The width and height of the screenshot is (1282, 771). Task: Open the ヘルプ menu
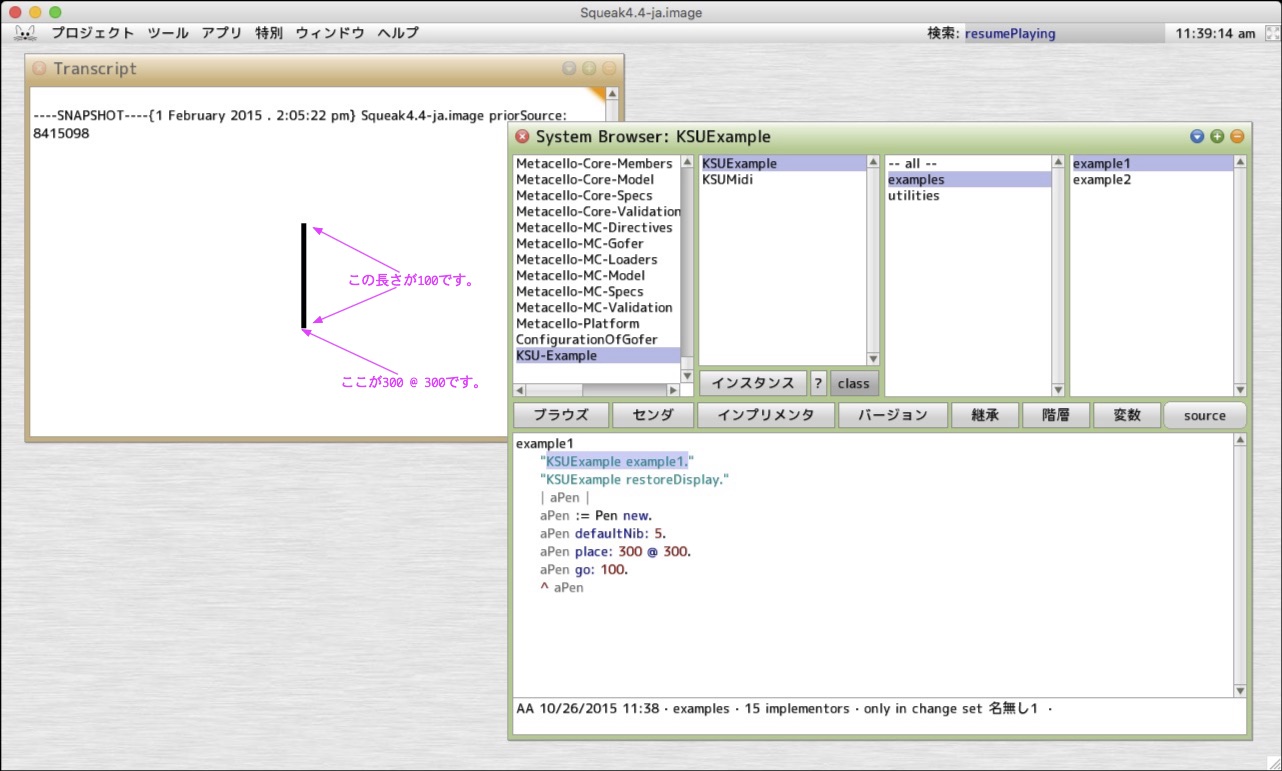pyautogui.click(x=398, y=33)
